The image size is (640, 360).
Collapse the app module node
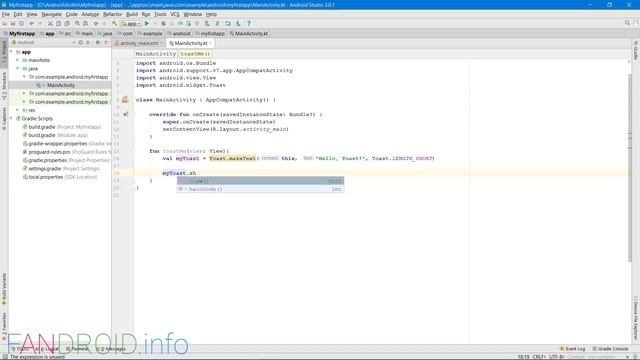[11, 52]
